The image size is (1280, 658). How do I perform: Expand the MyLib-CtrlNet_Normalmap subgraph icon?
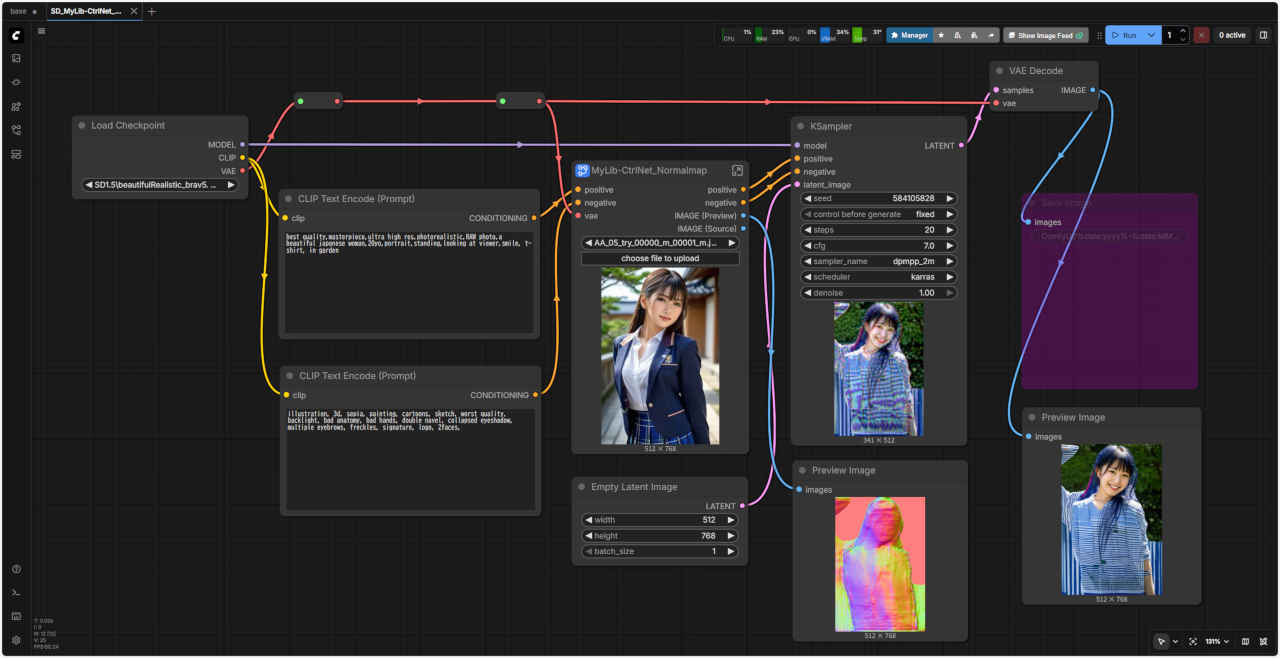[737, 171]
